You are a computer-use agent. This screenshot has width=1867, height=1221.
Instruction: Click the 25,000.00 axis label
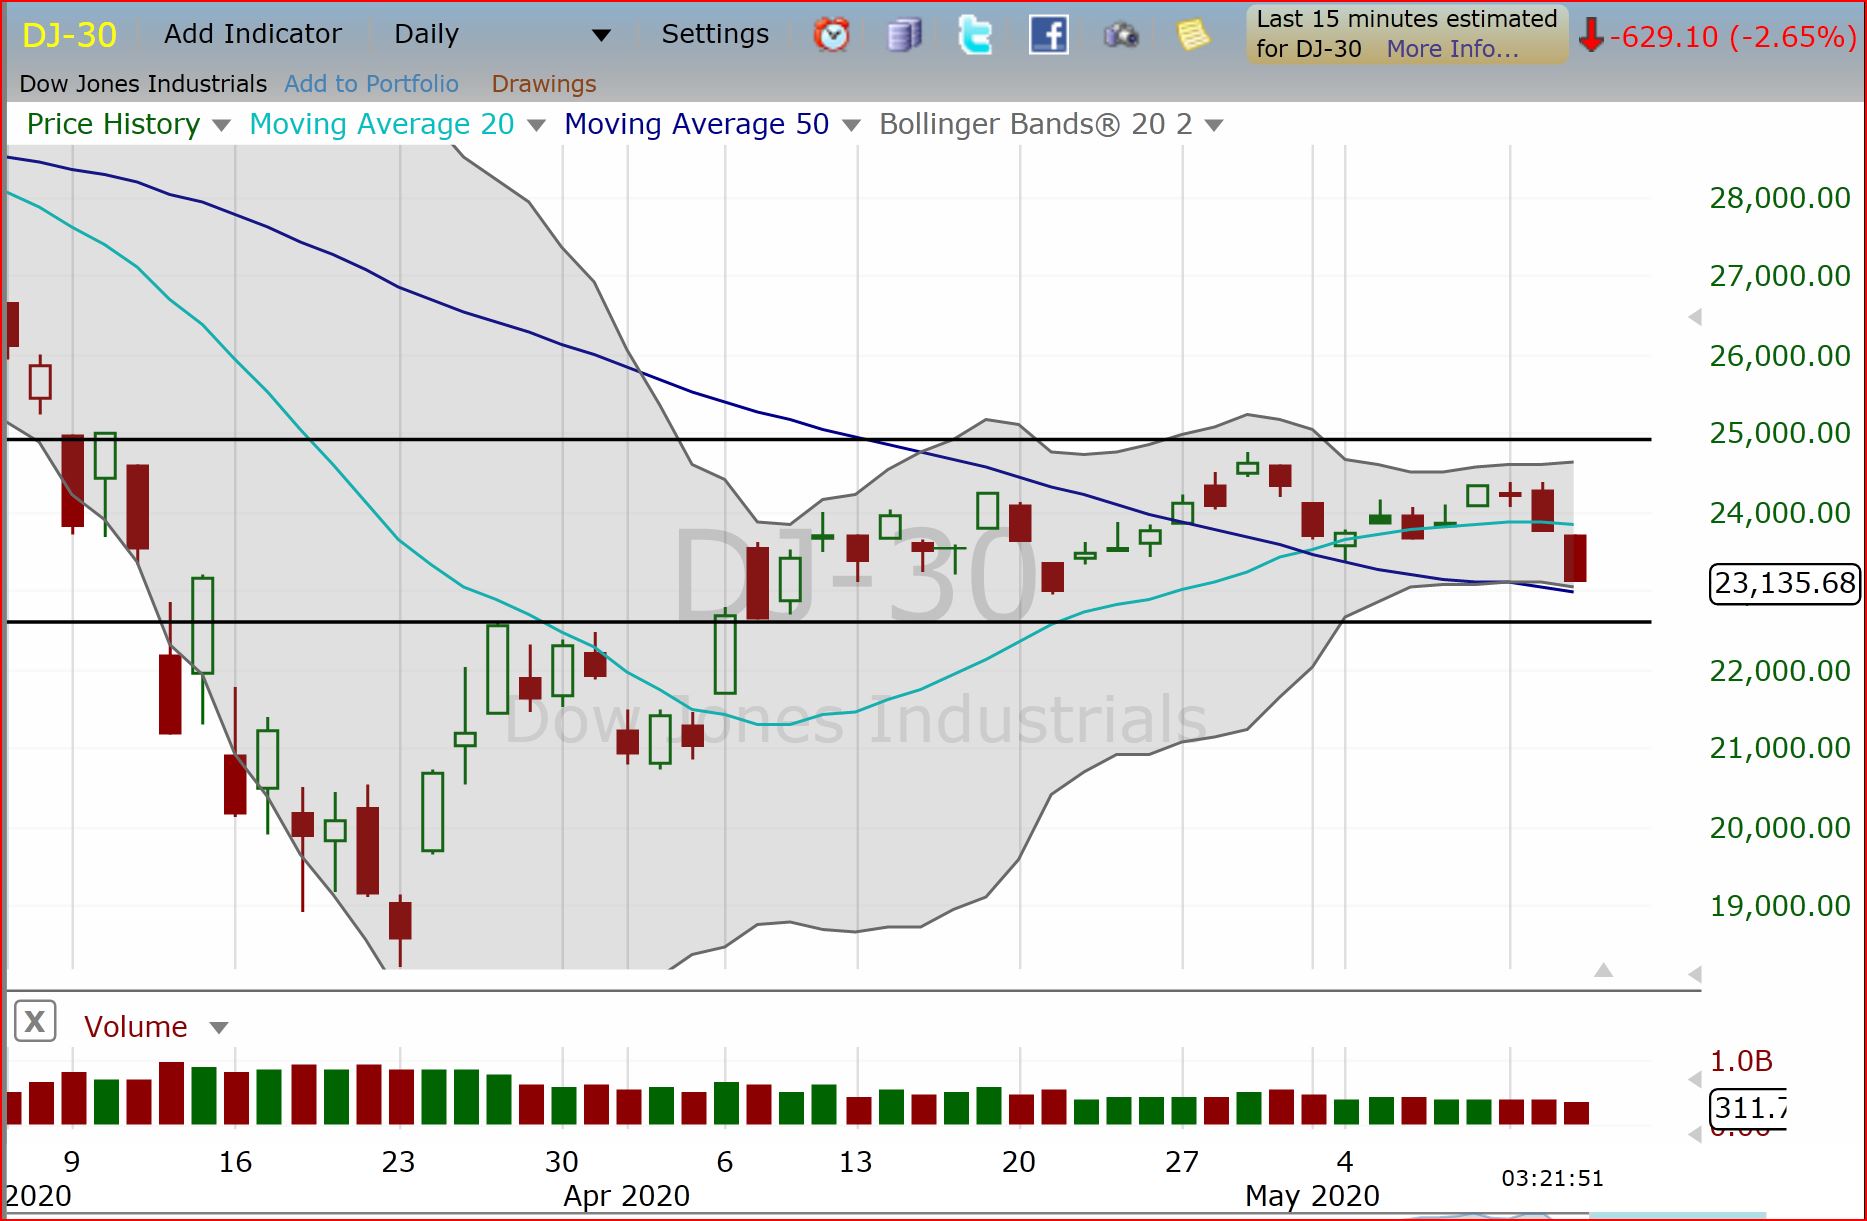point(1780,433)
